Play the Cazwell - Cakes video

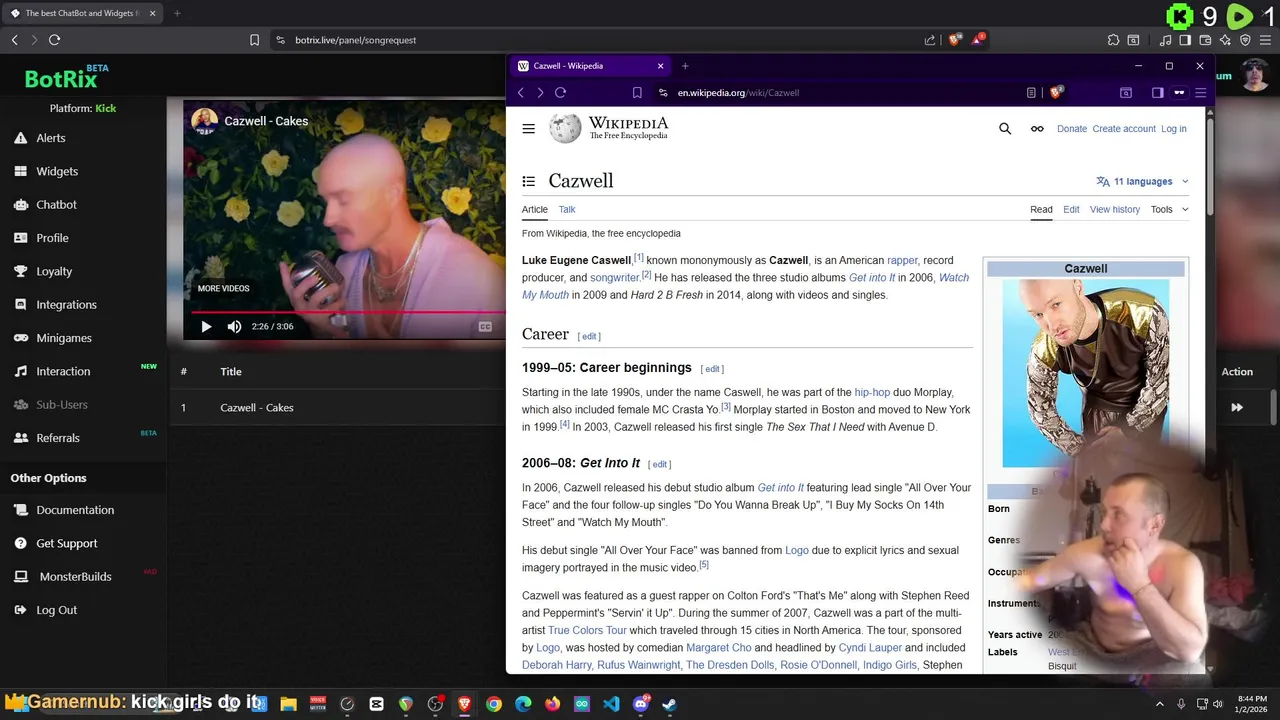(206, 326)
